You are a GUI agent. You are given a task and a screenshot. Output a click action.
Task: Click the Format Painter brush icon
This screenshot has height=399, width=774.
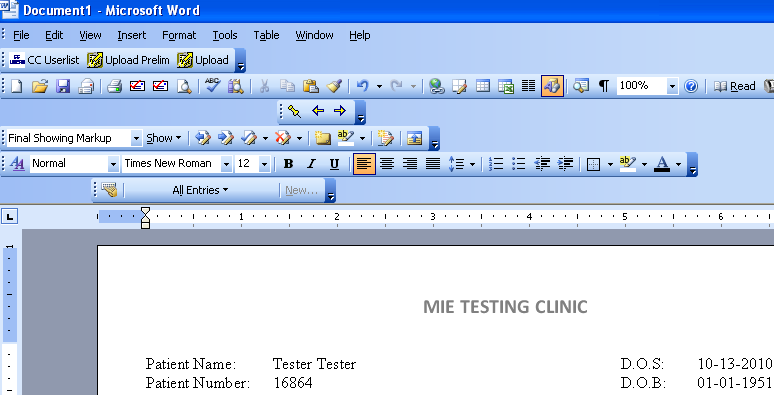coord(334,86)
